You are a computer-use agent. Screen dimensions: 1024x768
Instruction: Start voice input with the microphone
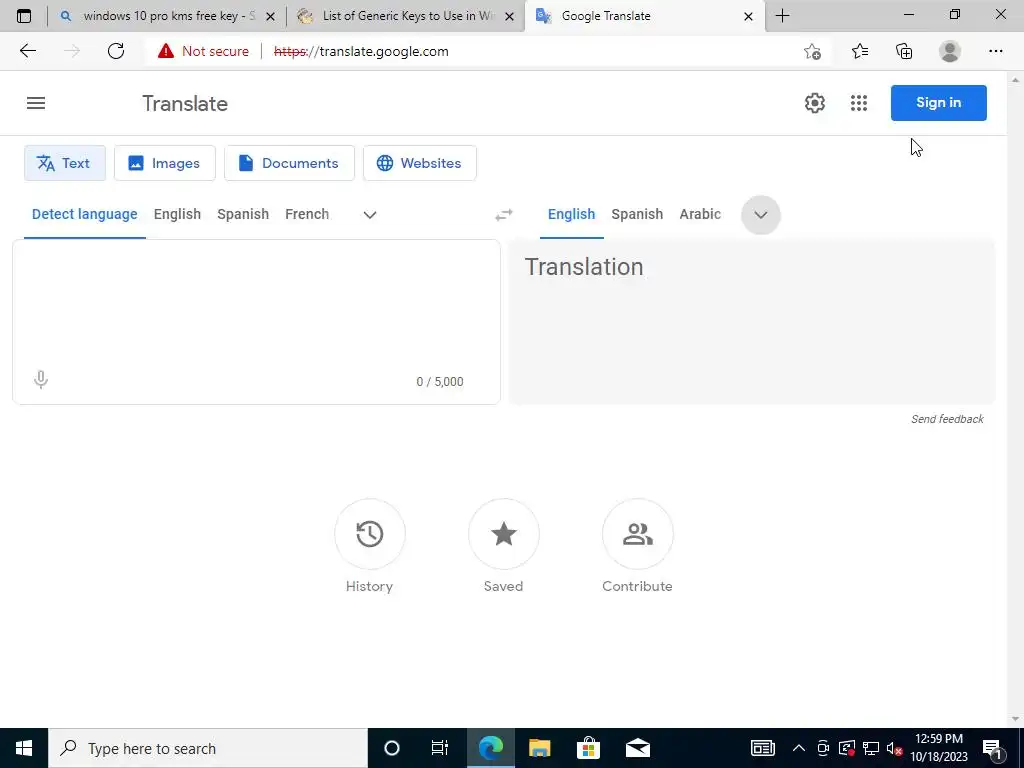[x=40, y=379]
